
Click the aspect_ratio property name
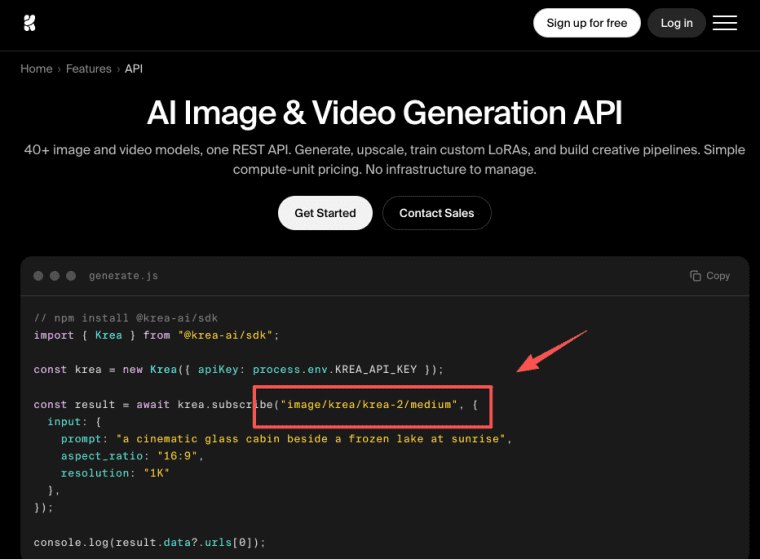[102, 456]
